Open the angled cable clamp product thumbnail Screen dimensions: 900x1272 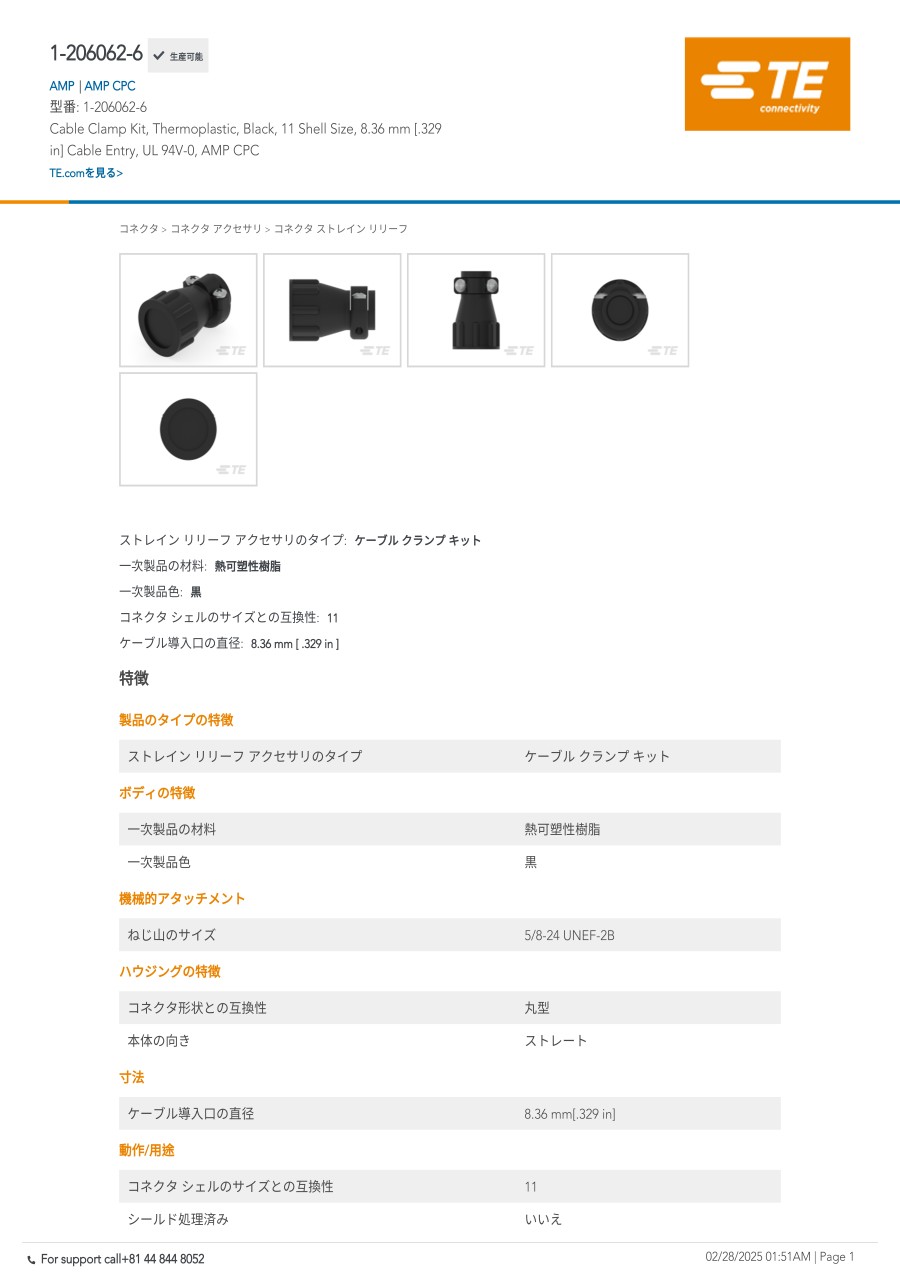tap(188, 310)
